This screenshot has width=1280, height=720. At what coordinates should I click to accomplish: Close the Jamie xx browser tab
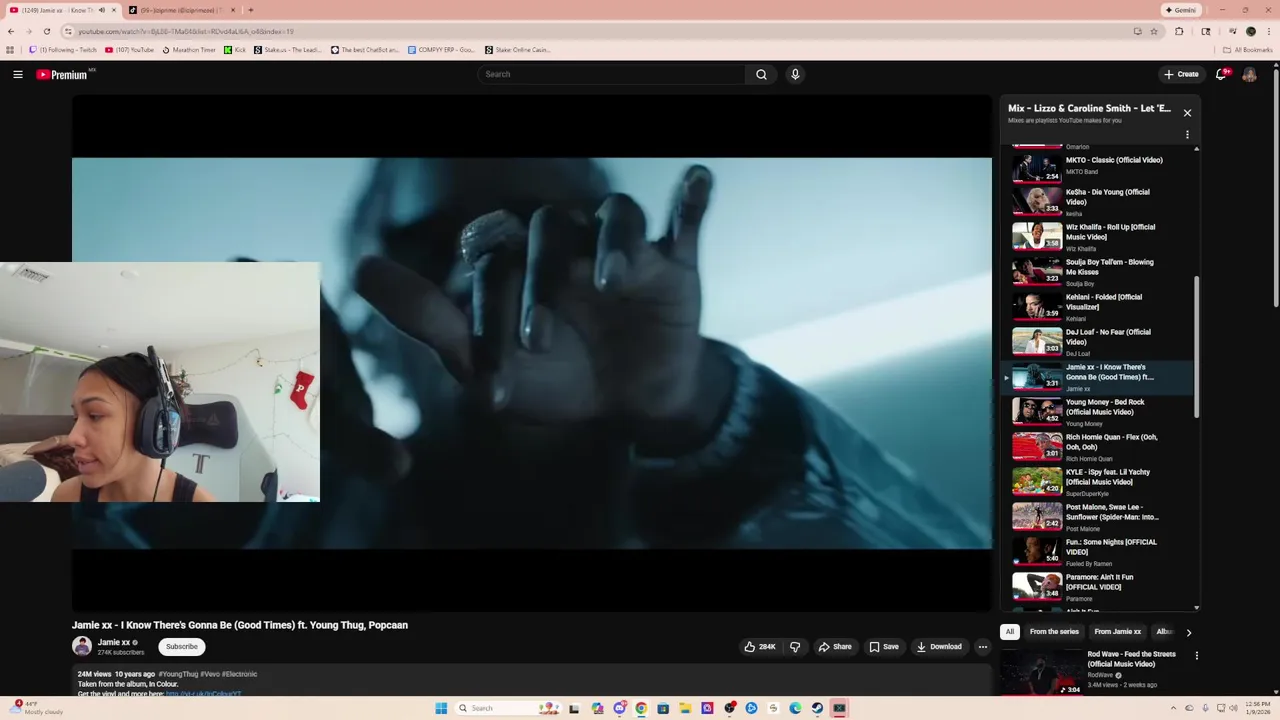tap(114, 10)
